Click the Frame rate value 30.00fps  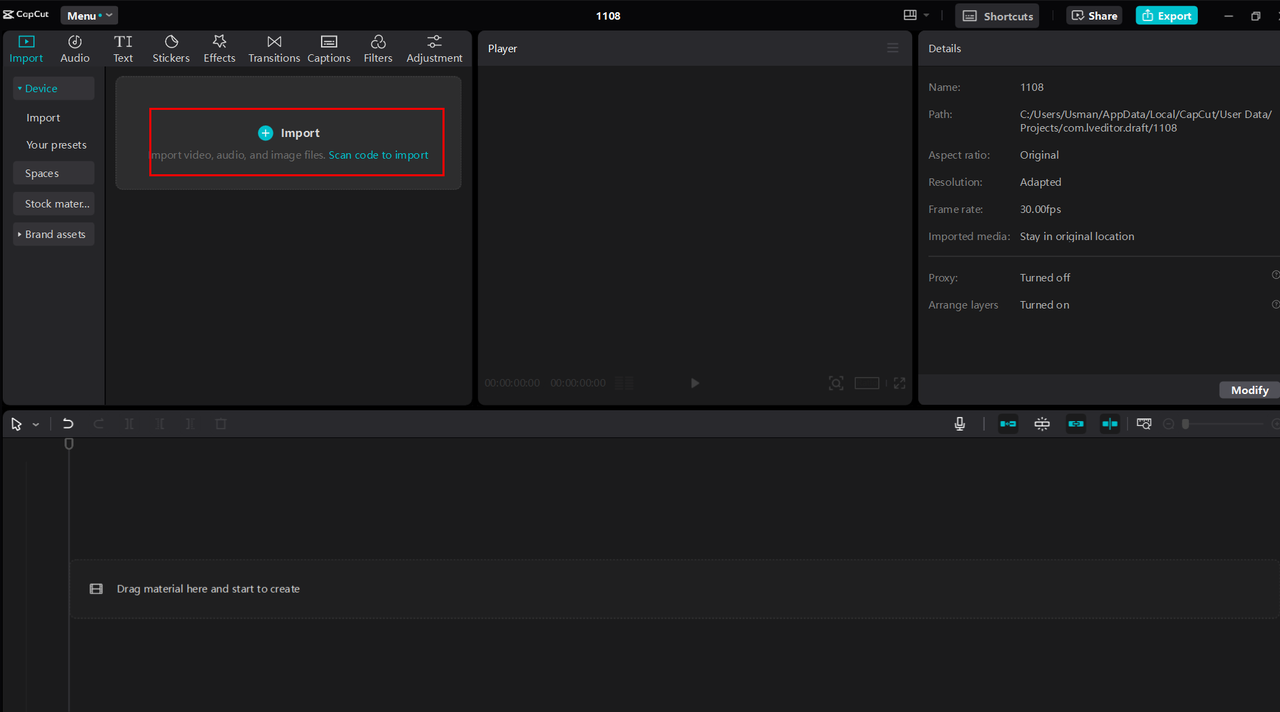pos(1040,209)
